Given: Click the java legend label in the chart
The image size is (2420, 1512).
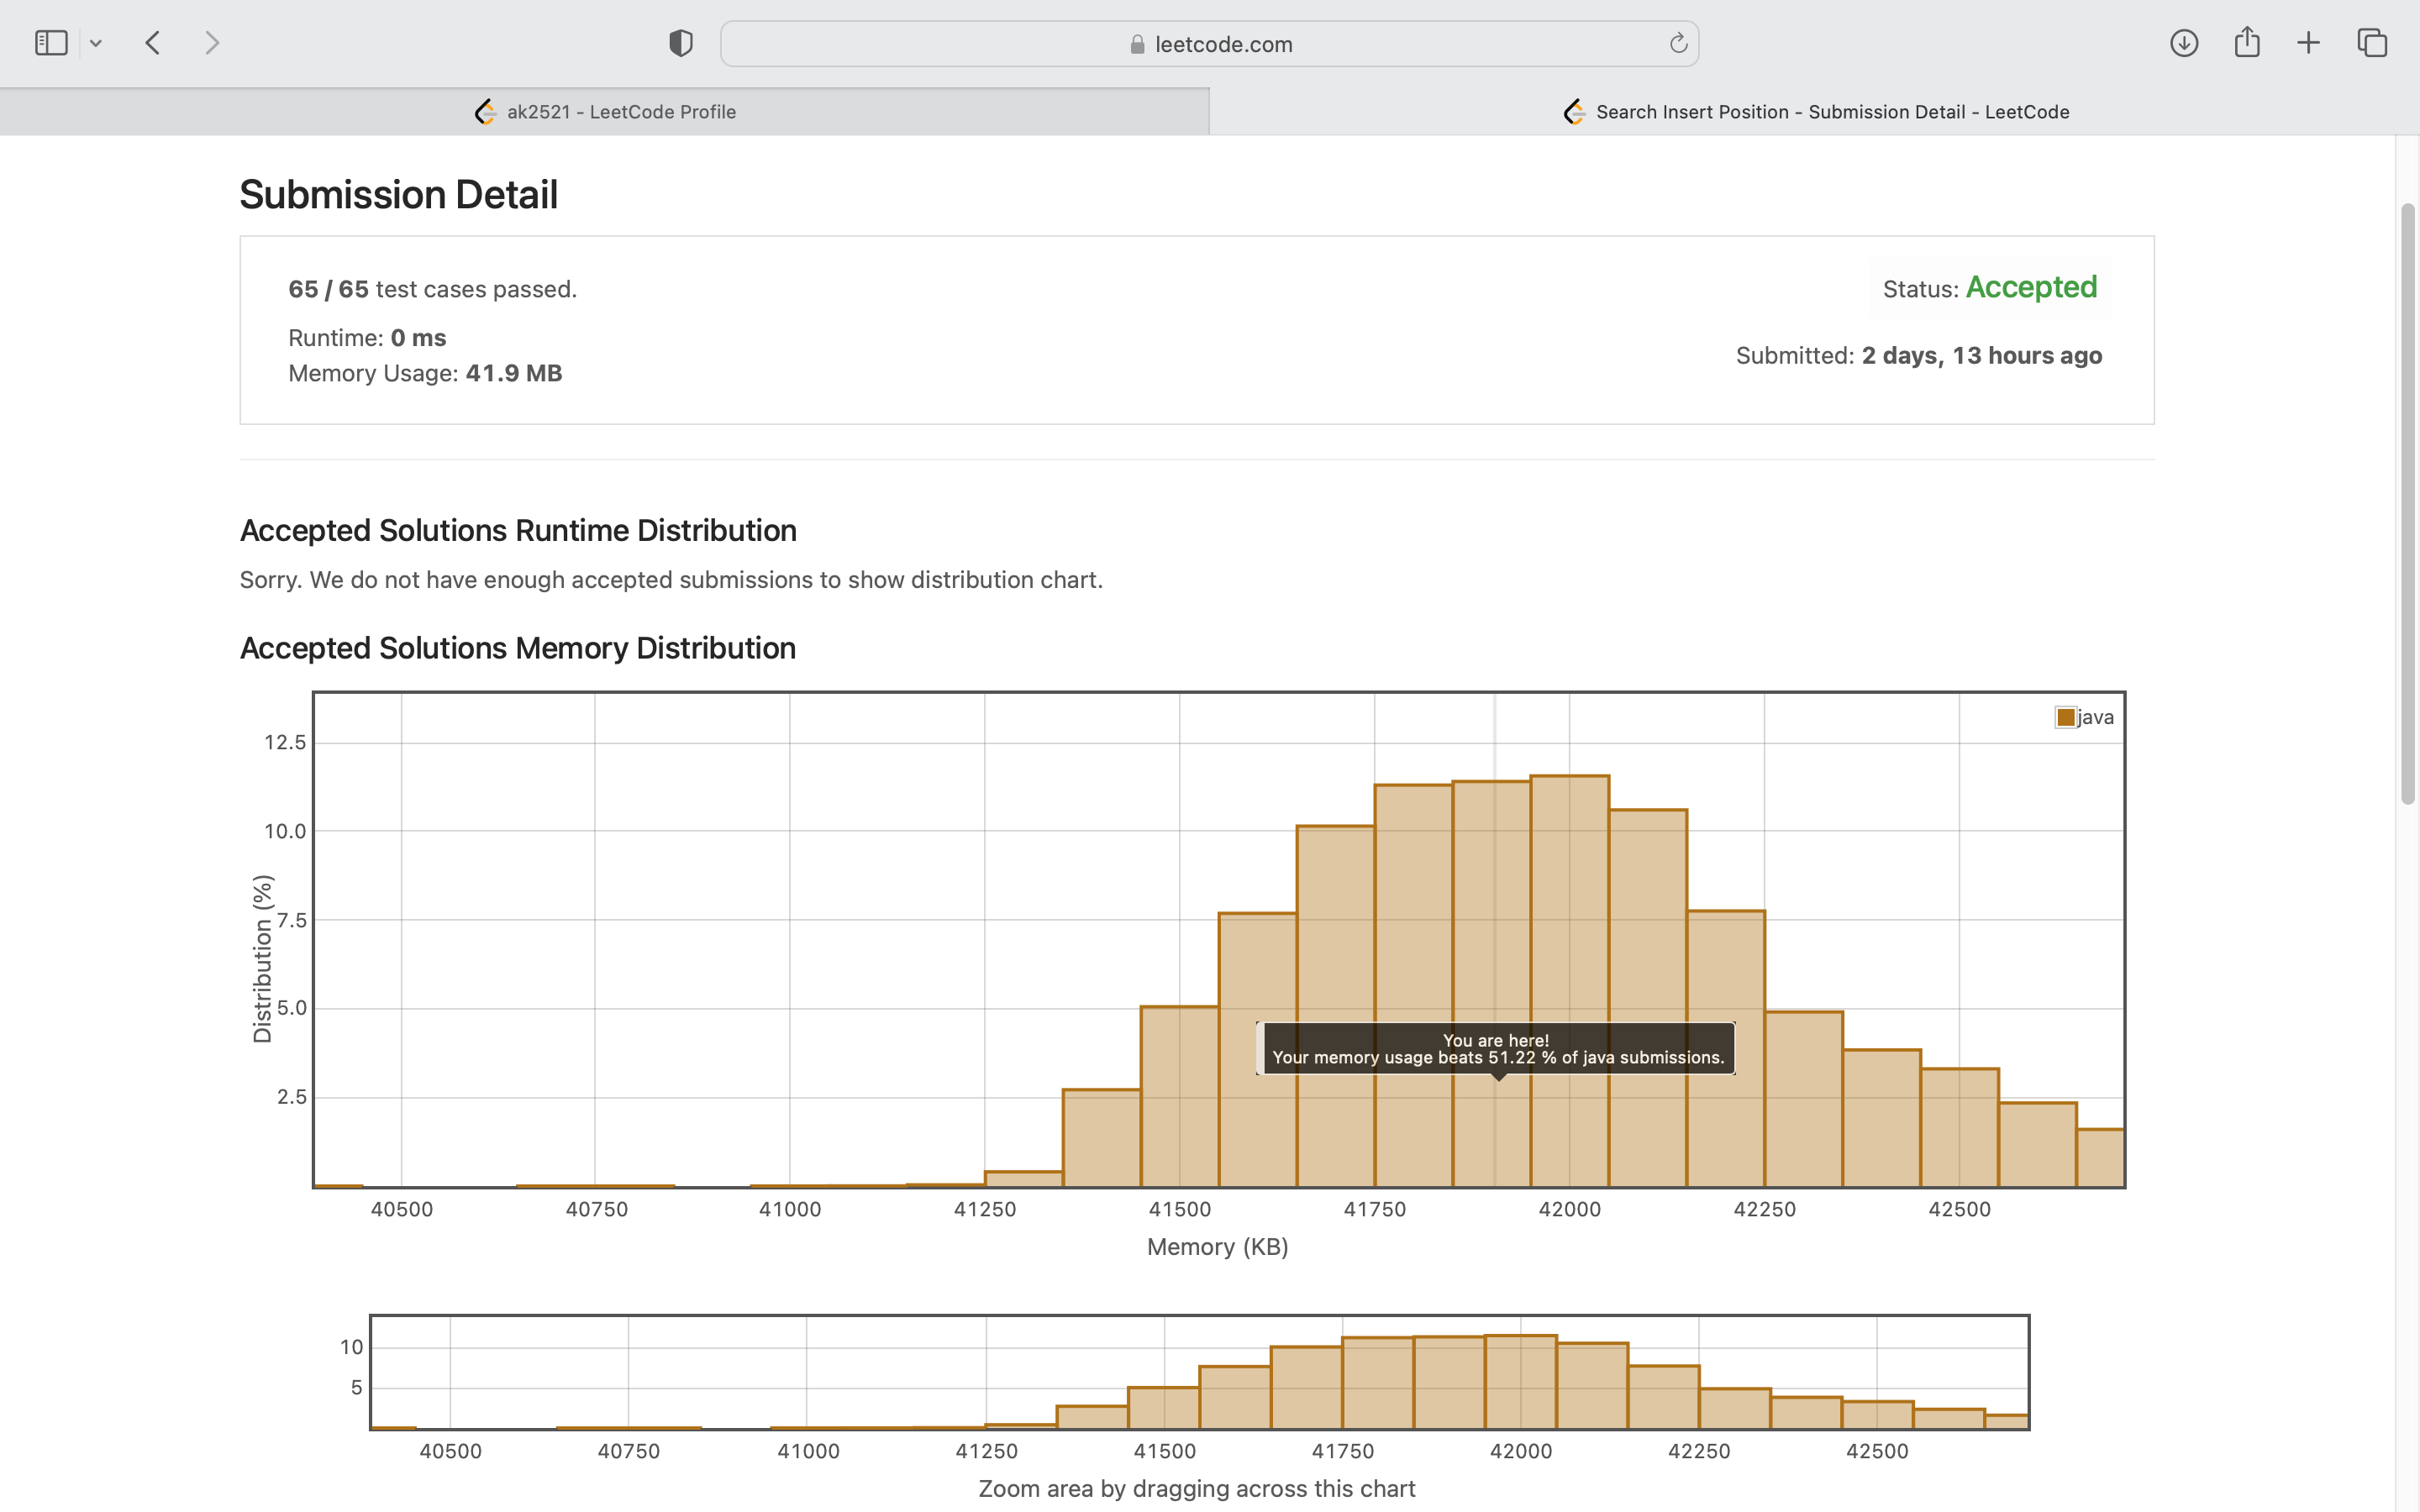Looking at the screenshot, I should (x=2096, y=717).
